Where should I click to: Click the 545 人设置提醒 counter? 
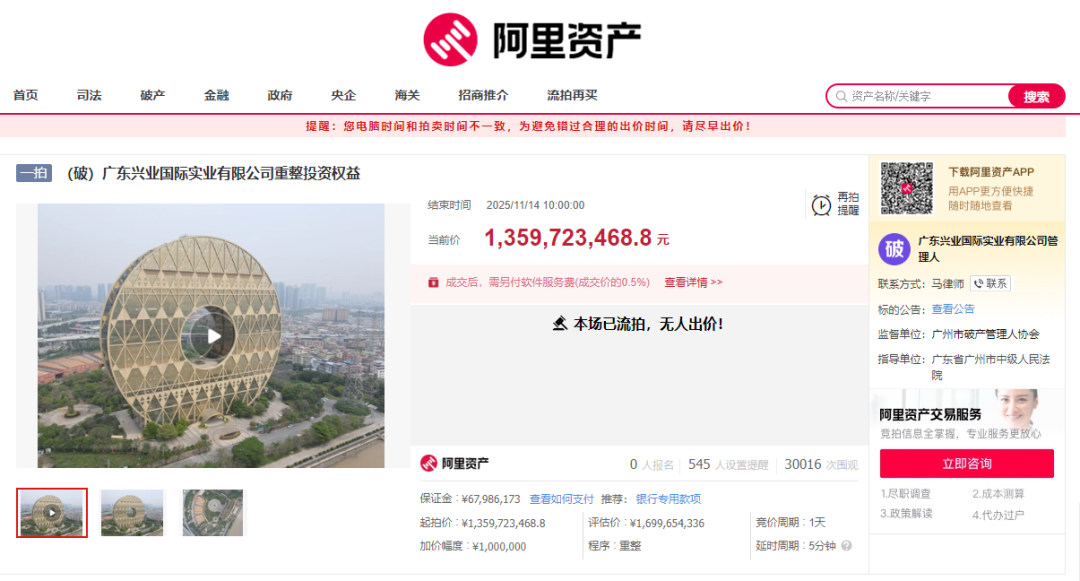pyautogui.click(x=727, y=465)
